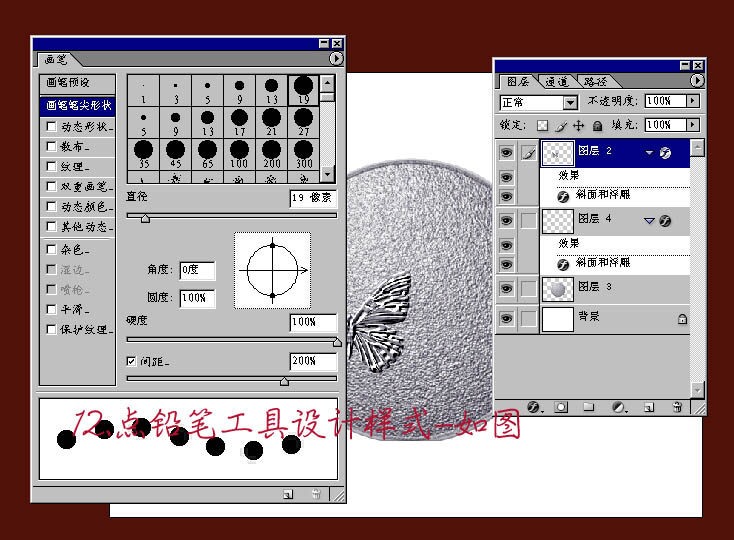
Task: Collapse effects list on 图层 4
Action: click(x=649, y=220)
